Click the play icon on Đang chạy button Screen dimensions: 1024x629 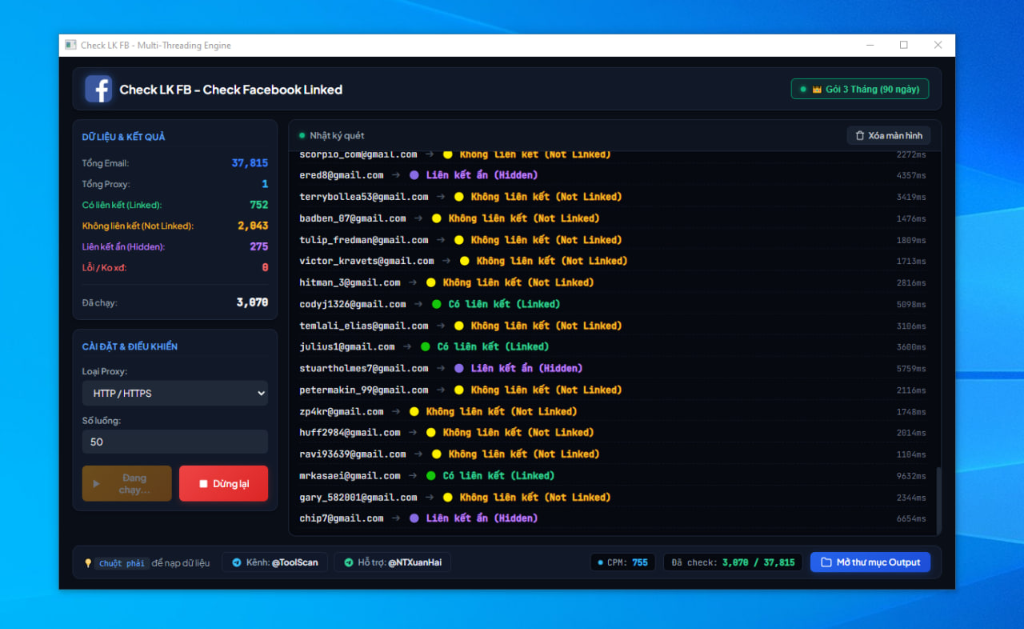click(96, 483)
